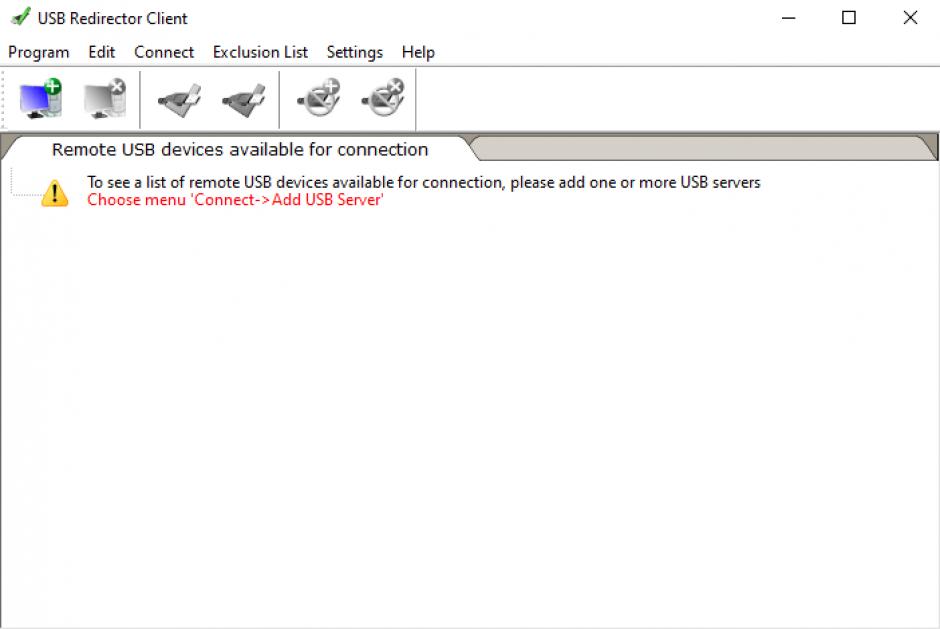Click the 'To see a list of remote USB devices' message
Viewport: 940px width, 629px height.
click(x=423, y=182)
